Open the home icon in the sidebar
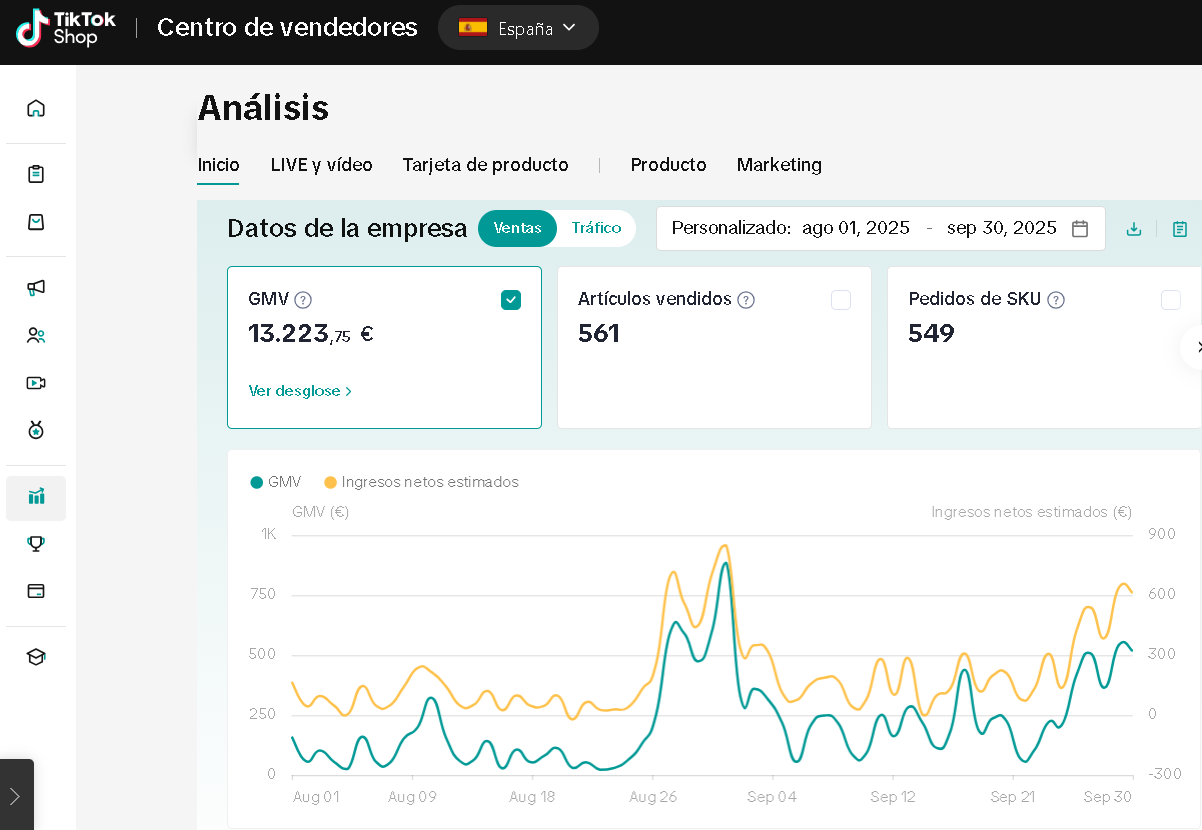The width and height of the screenshot is (1202, 830). point(36,108)
